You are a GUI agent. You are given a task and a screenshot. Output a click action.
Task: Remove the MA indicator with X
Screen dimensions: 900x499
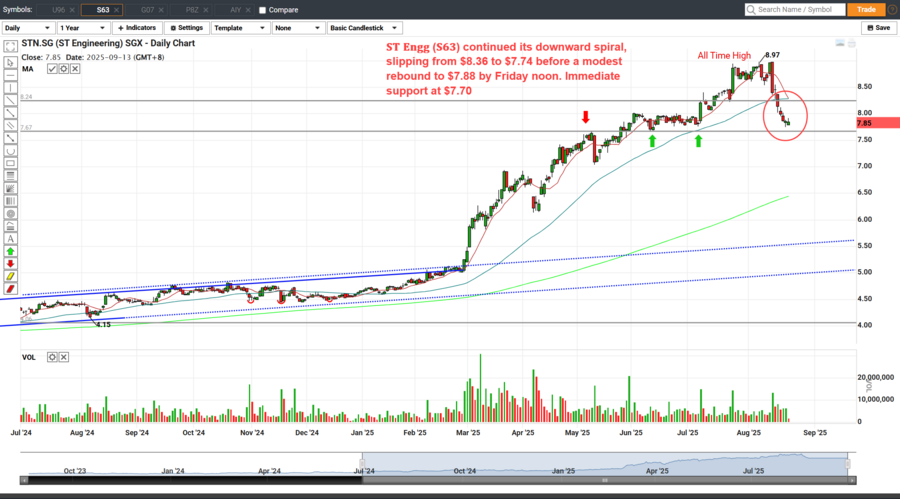click(x=75, y=69)
